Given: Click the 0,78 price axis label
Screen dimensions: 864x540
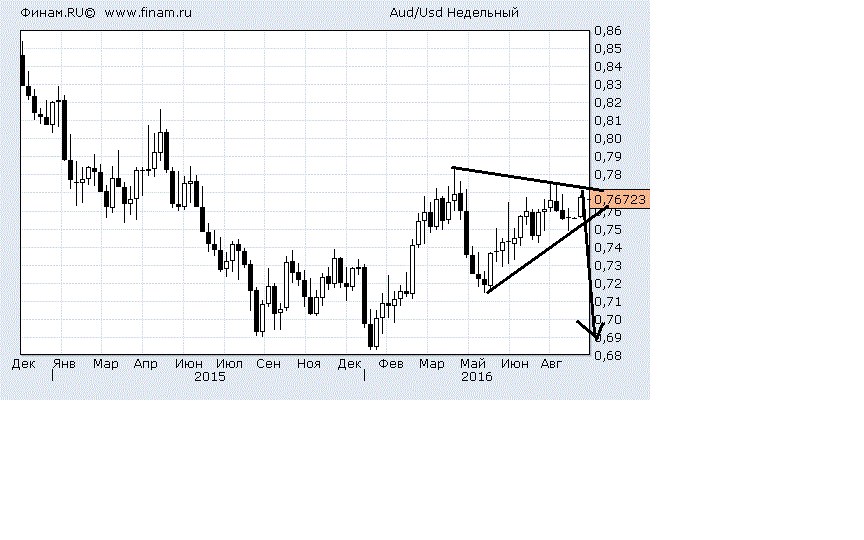Looking at the screenshot, I should coord(608,175).
